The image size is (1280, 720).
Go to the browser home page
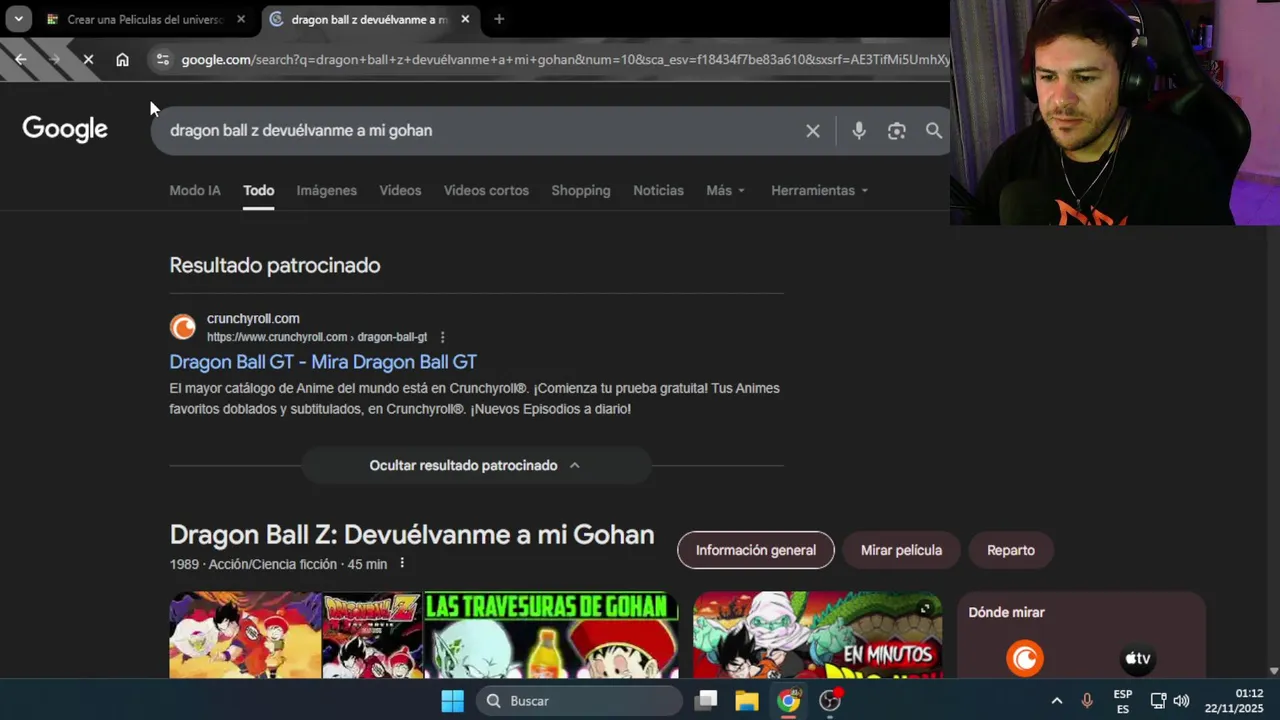pos(122,60)
